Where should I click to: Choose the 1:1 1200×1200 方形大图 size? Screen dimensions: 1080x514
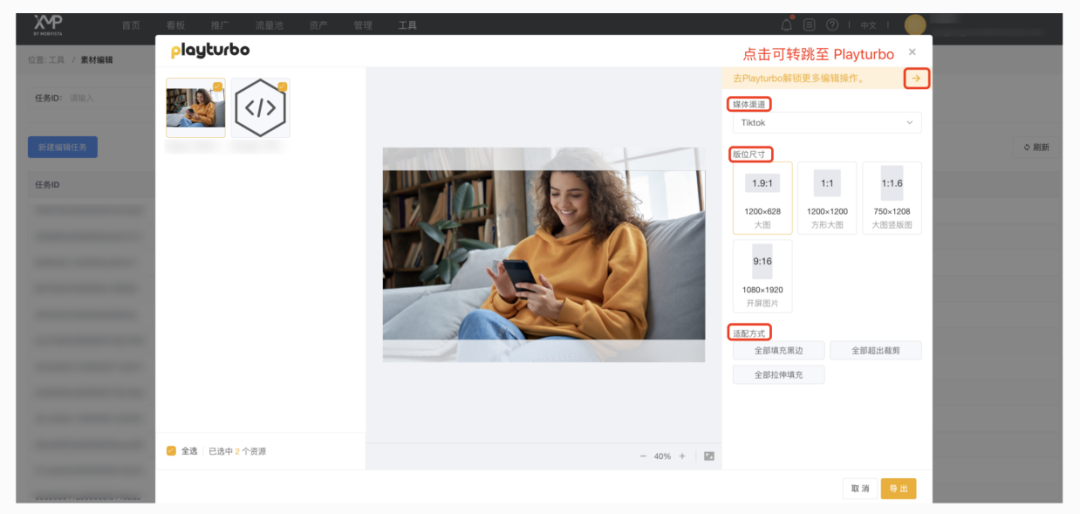[x=827, y=198]
